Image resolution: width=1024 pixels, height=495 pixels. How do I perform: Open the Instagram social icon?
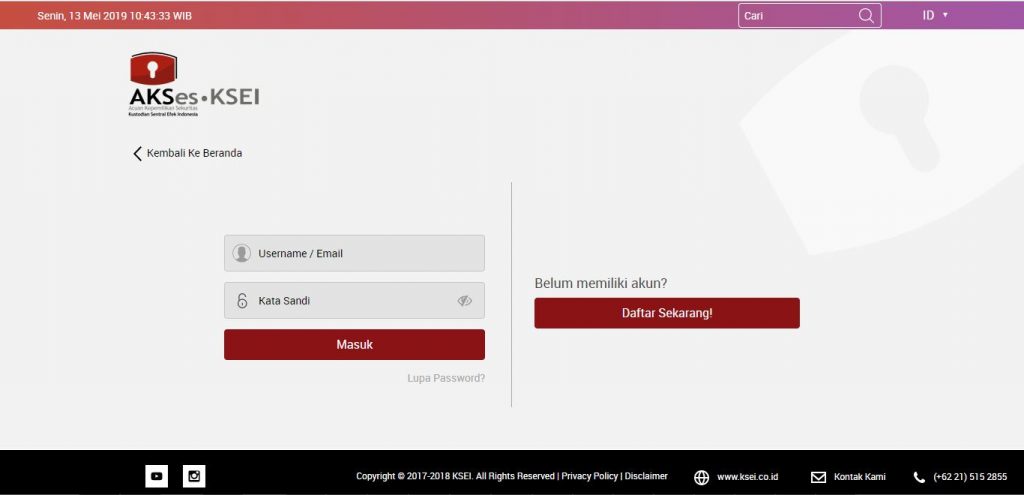click(x=194, y=477)
